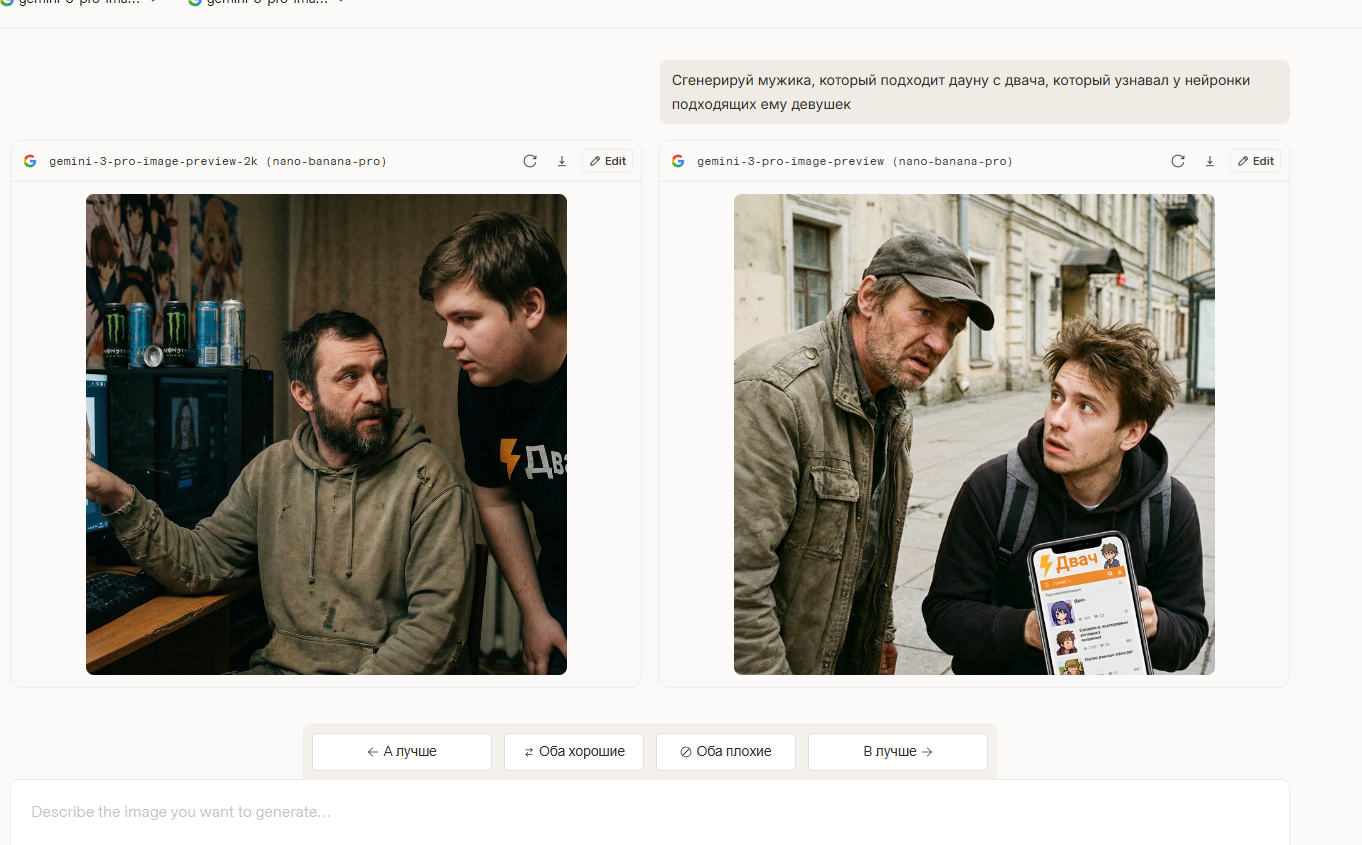Open the generated street image with phone
1362x845 pixels.
(974, 434)
